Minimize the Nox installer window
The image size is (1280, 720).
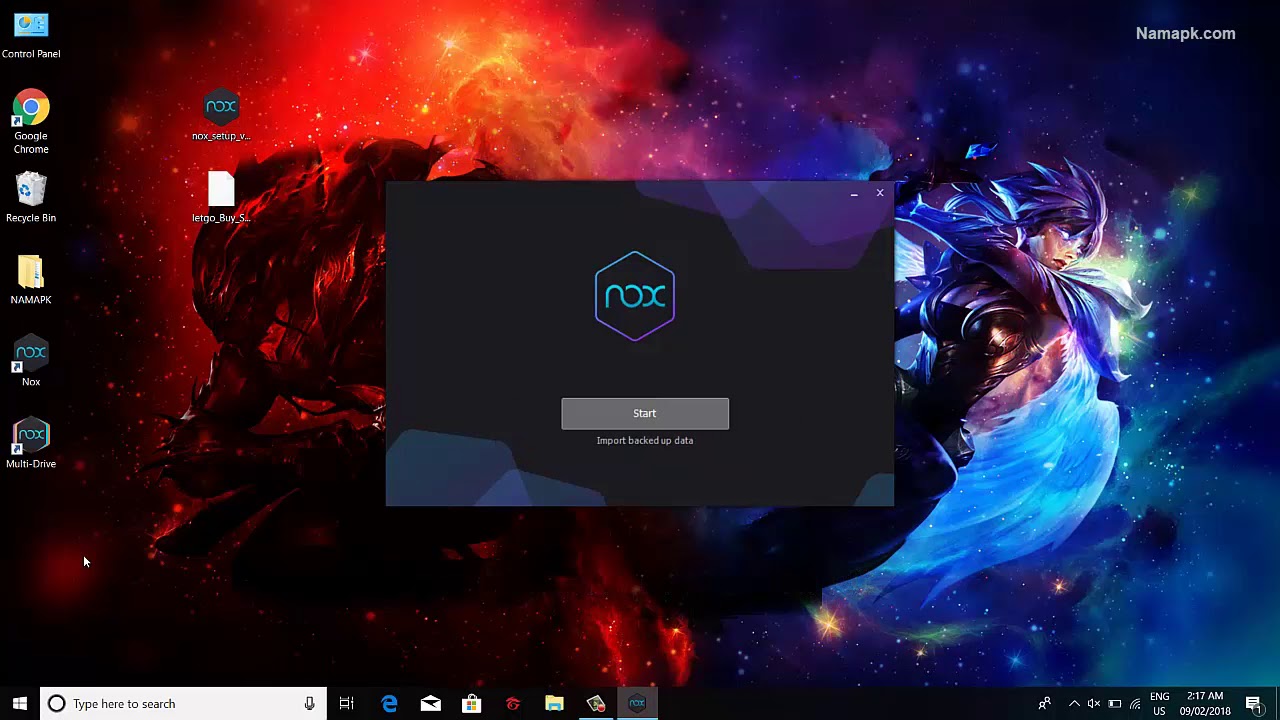[x=854, y=193]
